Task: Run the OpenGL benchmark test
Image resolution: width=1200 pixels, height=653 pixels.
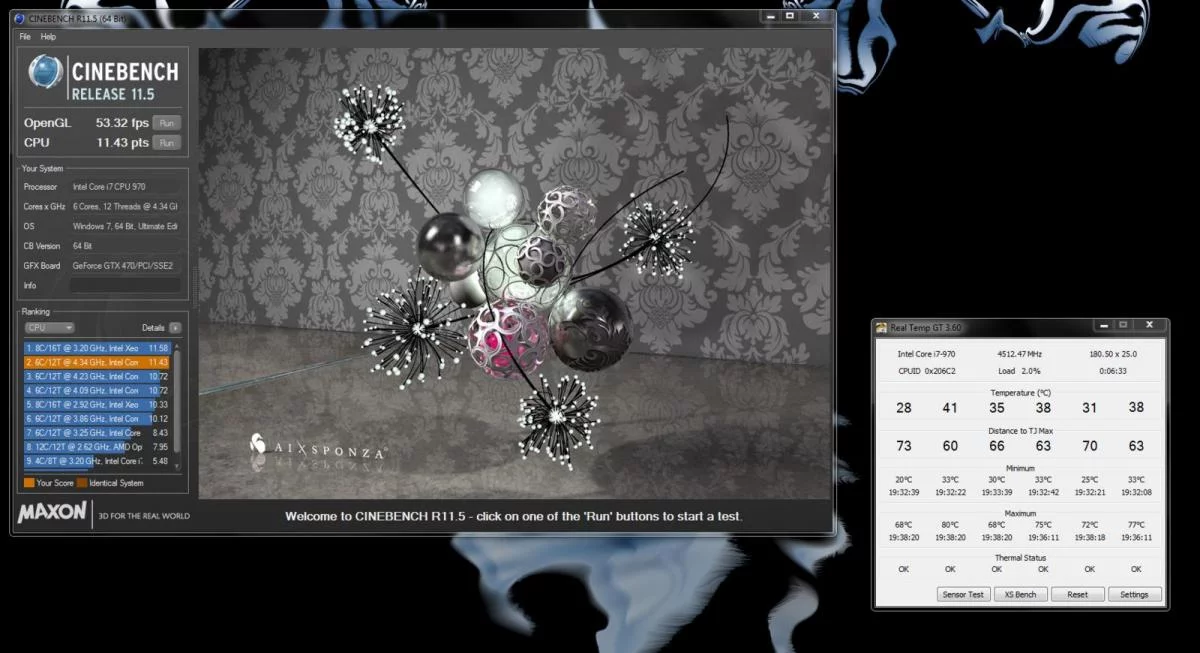Action: (x=168, y=123)
